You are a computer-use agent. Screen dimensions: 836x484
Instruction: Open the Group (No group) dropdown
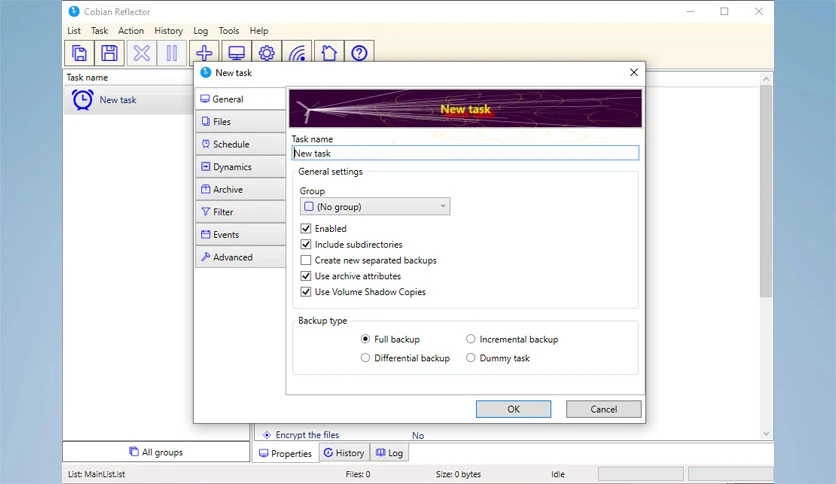tap(375, 206)
